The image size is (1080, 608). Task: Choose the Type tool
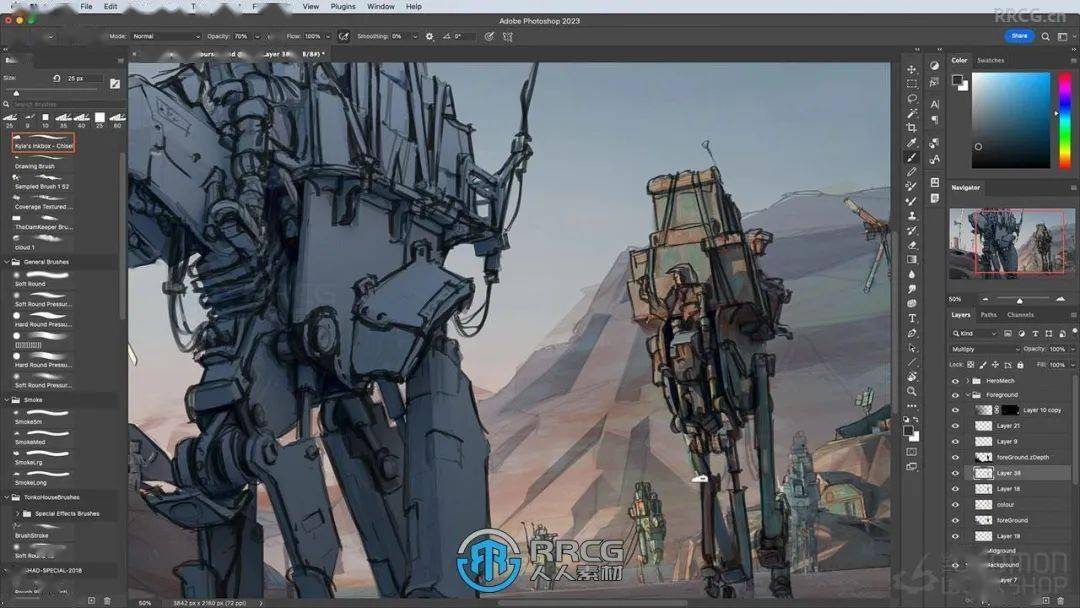911,318
